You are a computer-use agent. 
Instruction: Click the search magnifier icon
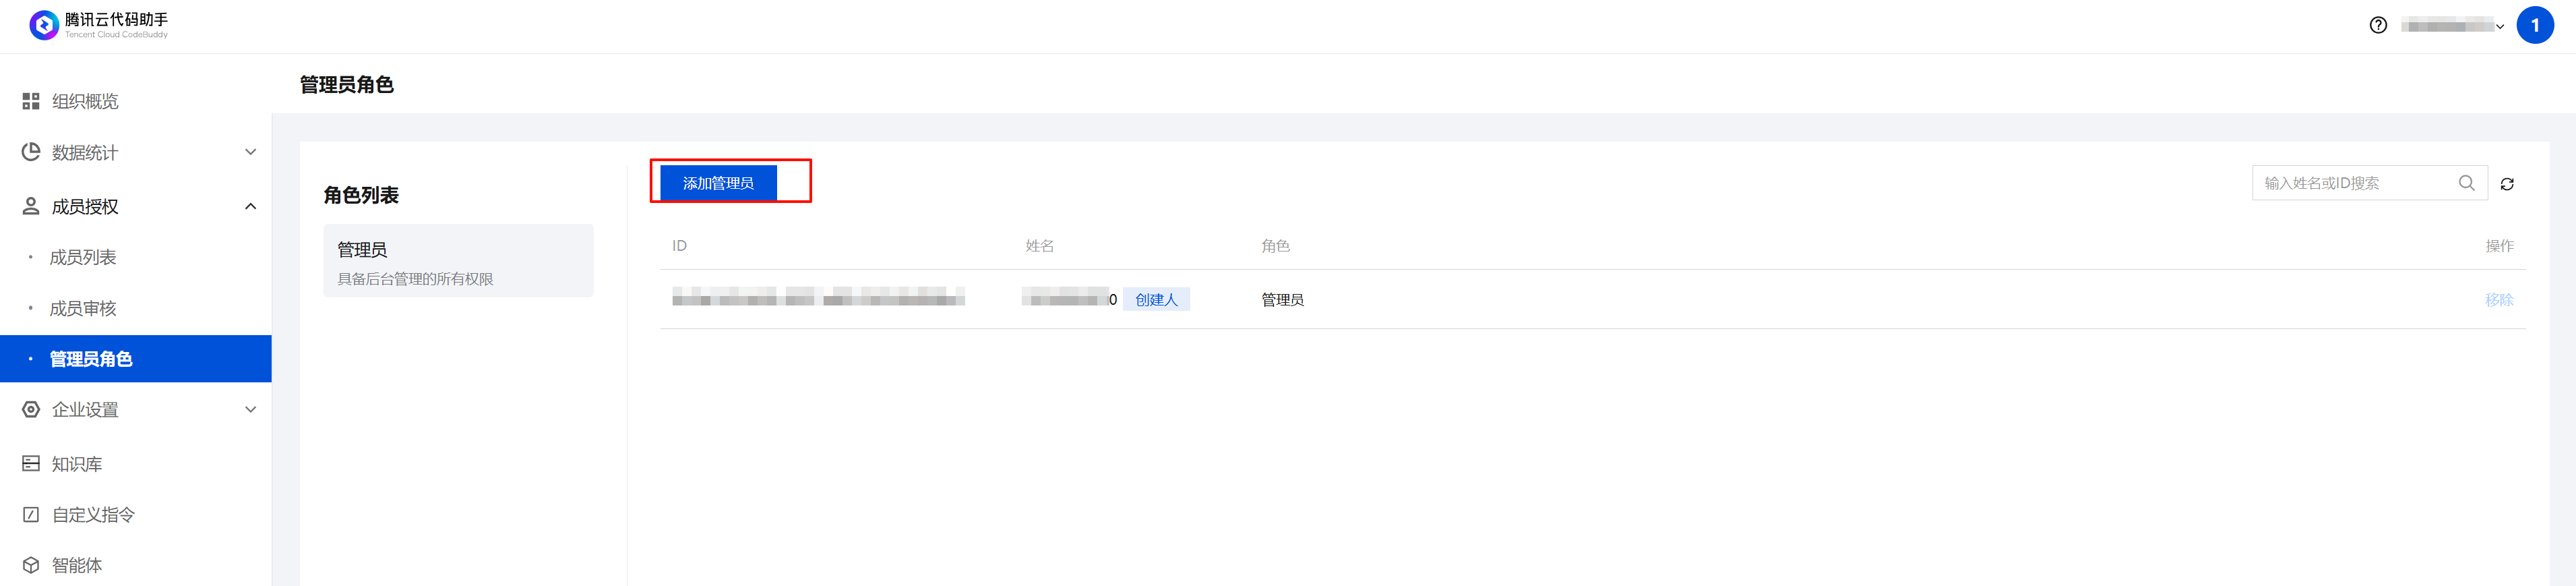pyautogui.click(x=2466, y=183)
